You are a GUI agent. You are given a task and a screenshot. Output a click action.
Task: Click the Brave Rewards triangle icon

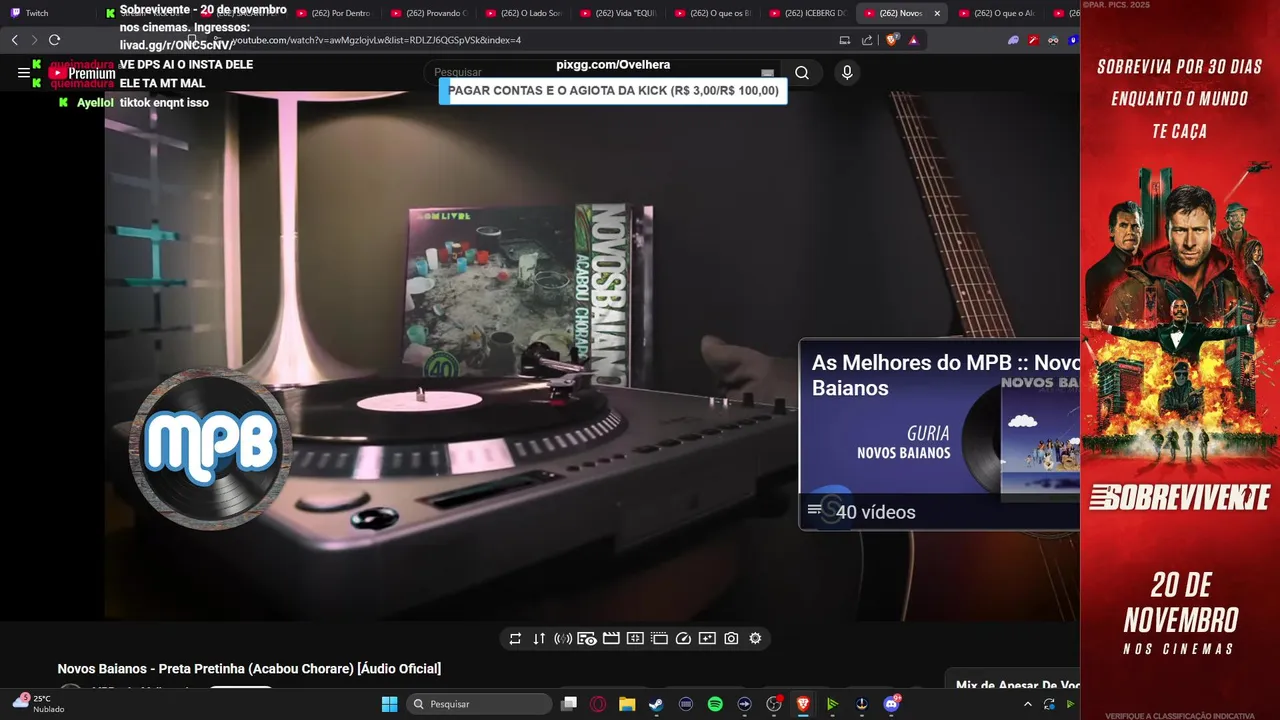pyautogui.click(x=913, y=40)
